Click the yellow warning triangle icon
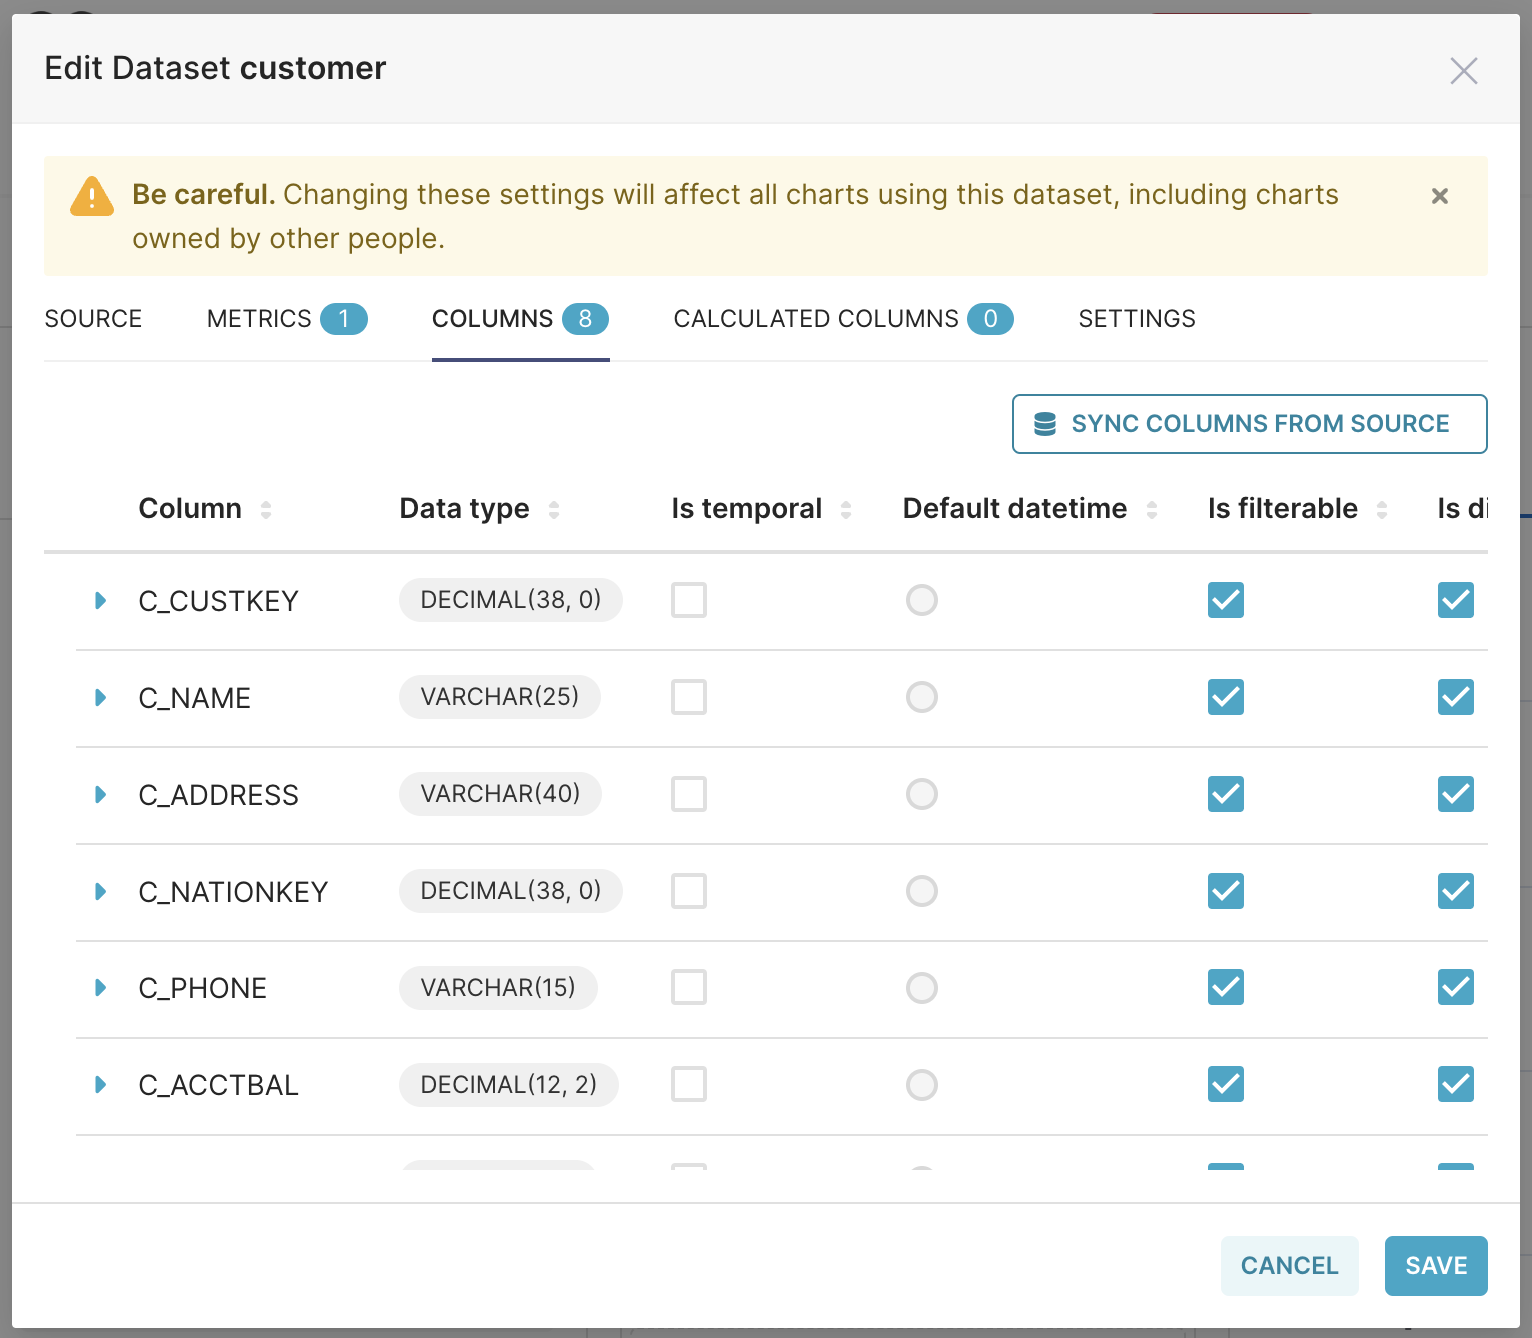The width and height of the screenshot is (1532, 1338). click(92, 197)
